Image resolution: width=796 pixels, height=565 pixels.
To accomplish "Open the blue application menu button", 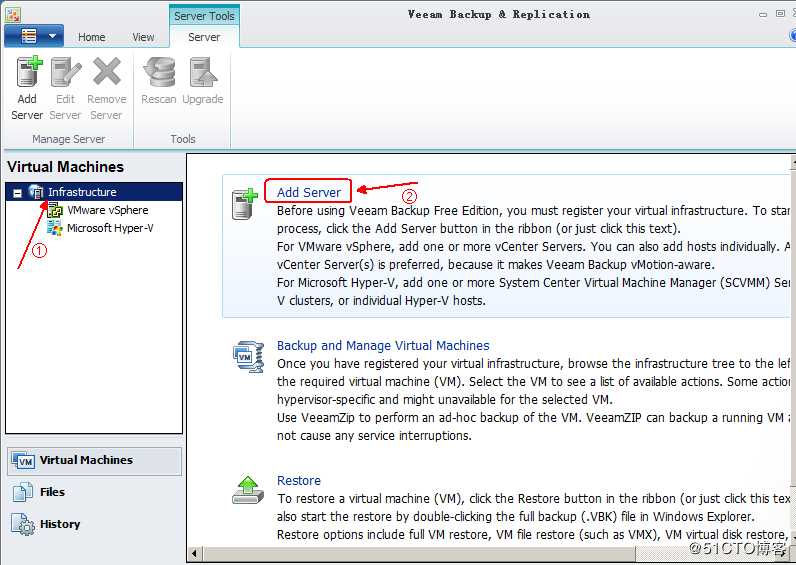I will (x=34, y=36).
